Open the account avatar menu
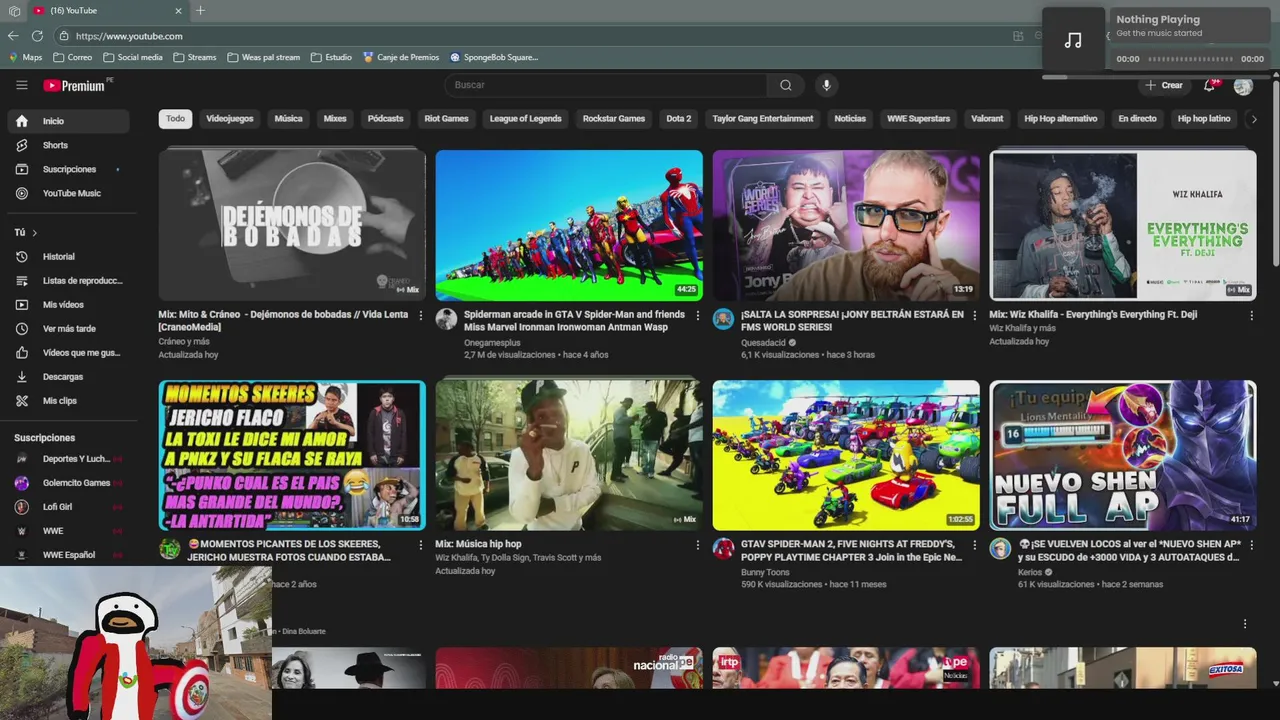Image resolution: width=1280 pixels, height=720 pixels. point(1243,85)
